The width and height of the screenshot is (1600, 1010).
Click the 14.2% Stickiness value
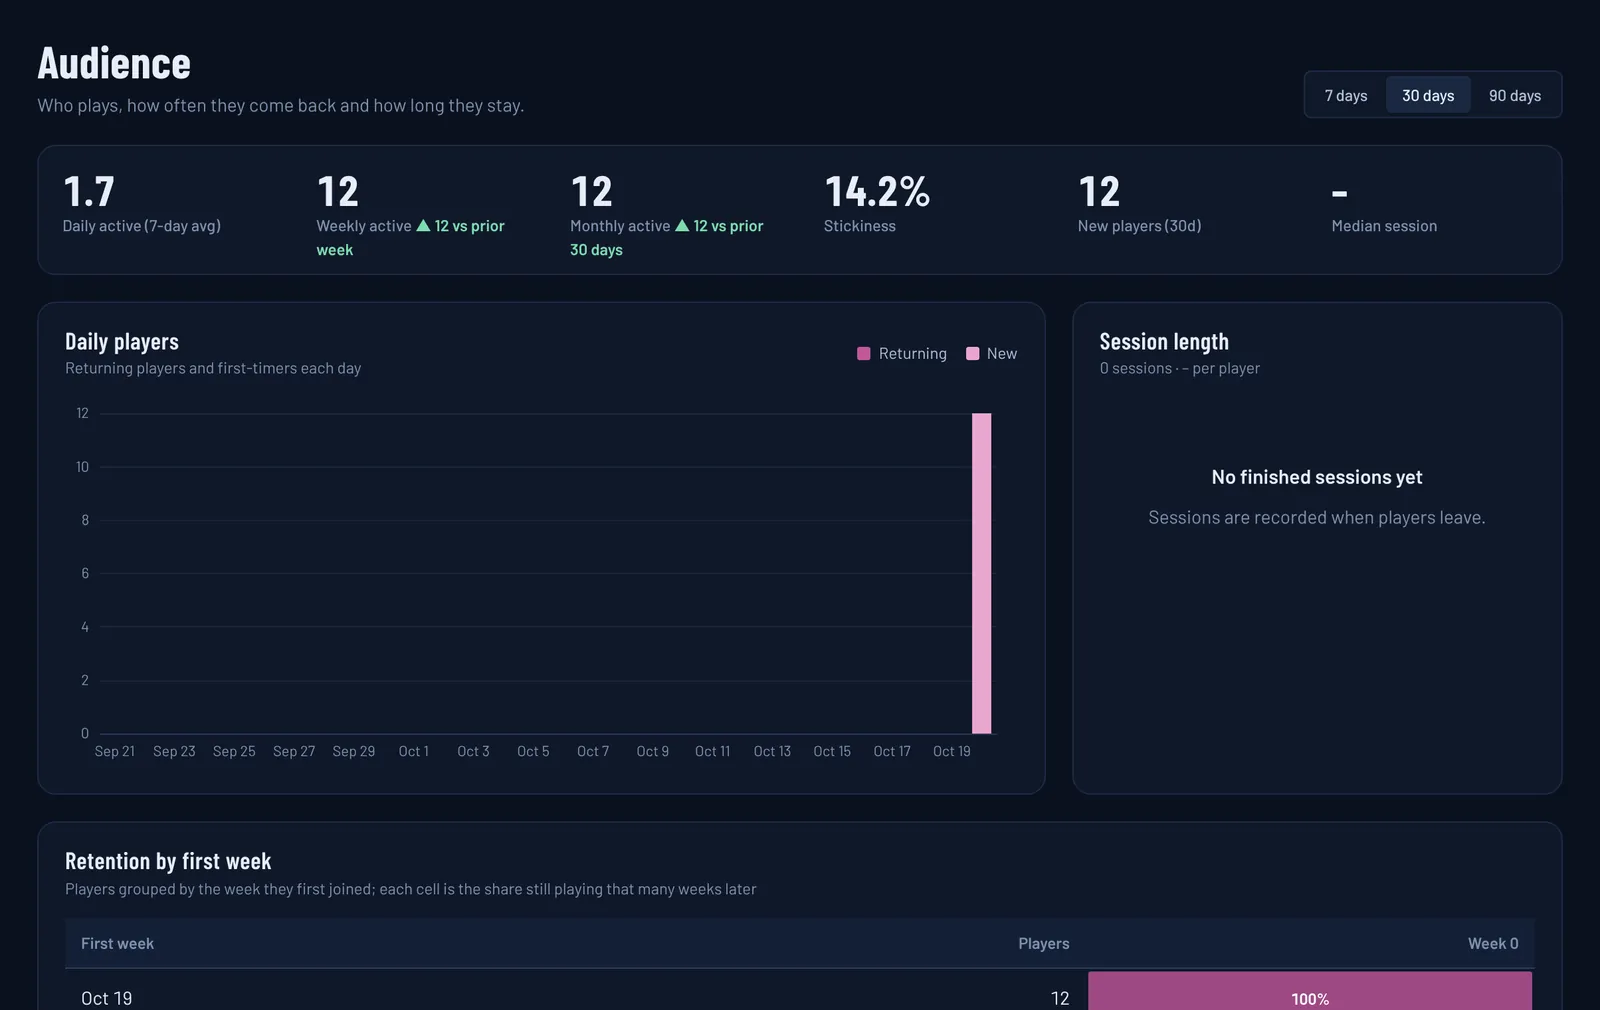coord(877,192)
